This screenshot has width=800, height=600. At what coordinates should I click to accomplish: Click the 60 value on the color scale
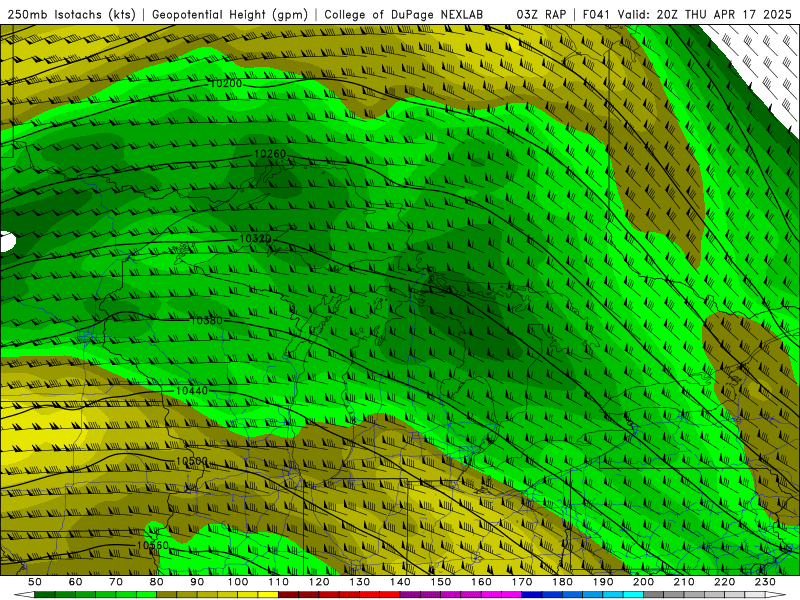pyautogui.click(x=76, y=582)
